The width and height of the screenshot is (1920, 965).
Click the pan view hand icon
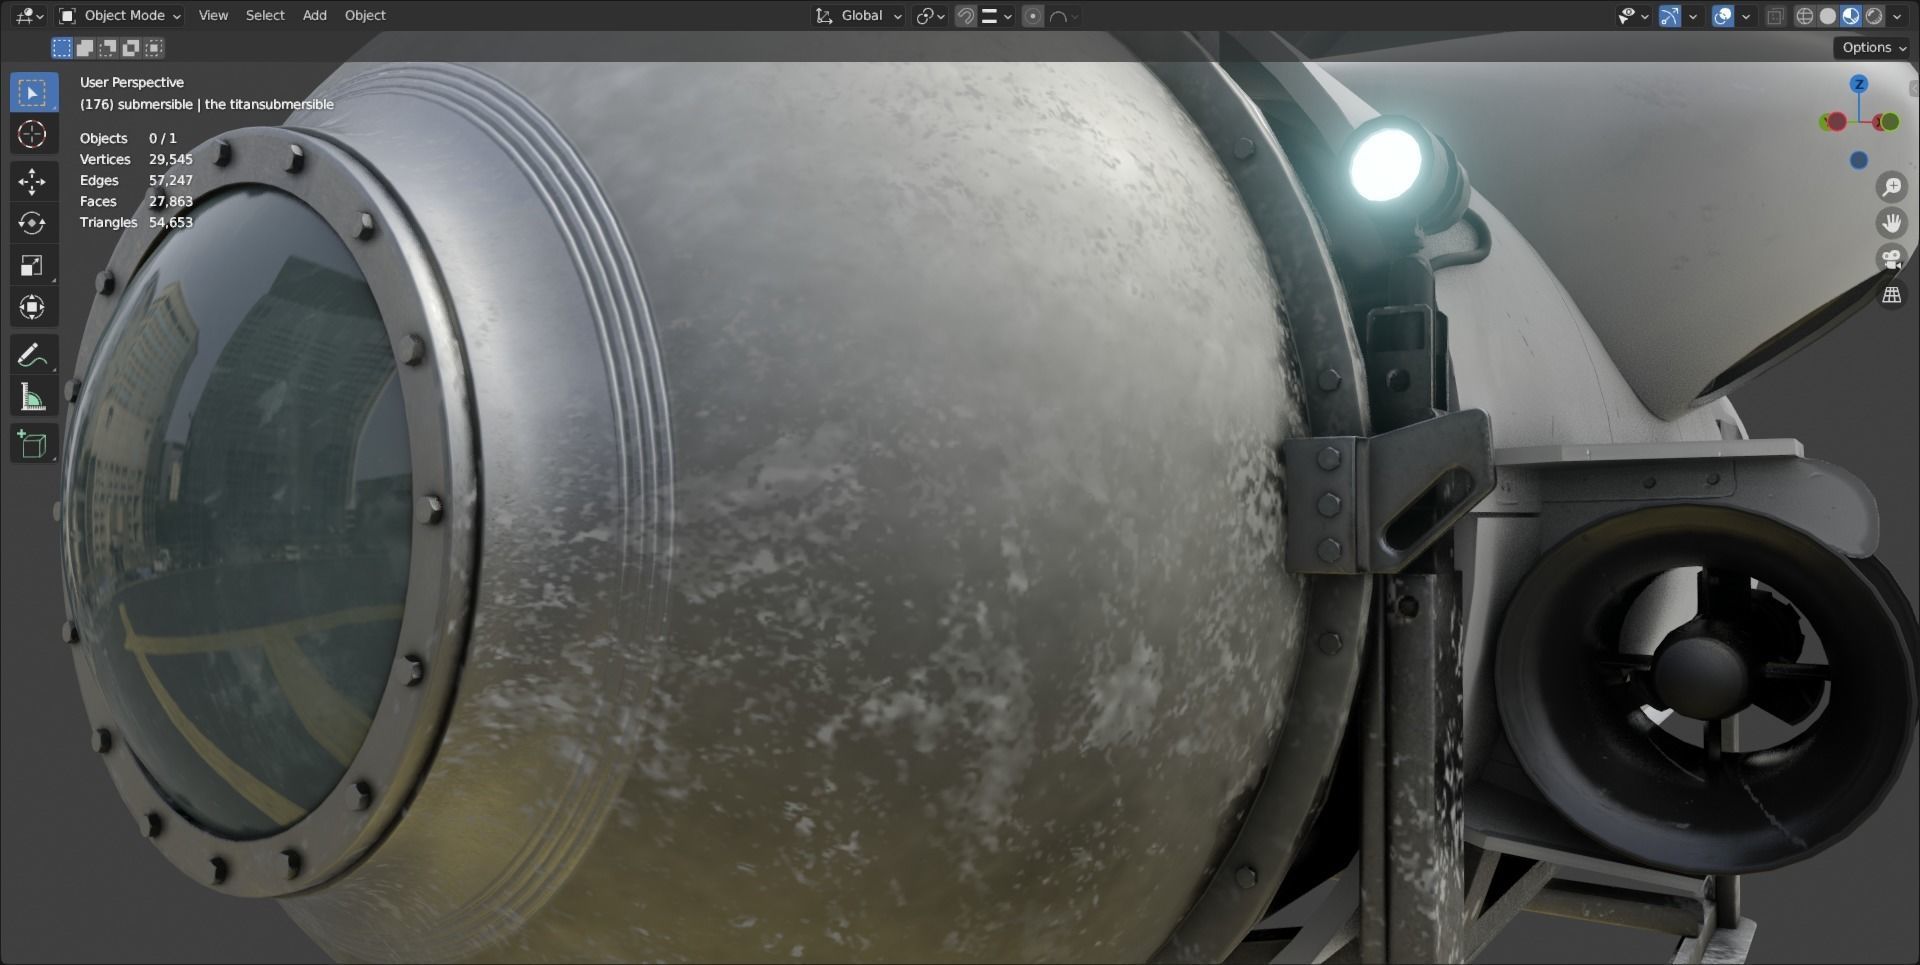1891,222
